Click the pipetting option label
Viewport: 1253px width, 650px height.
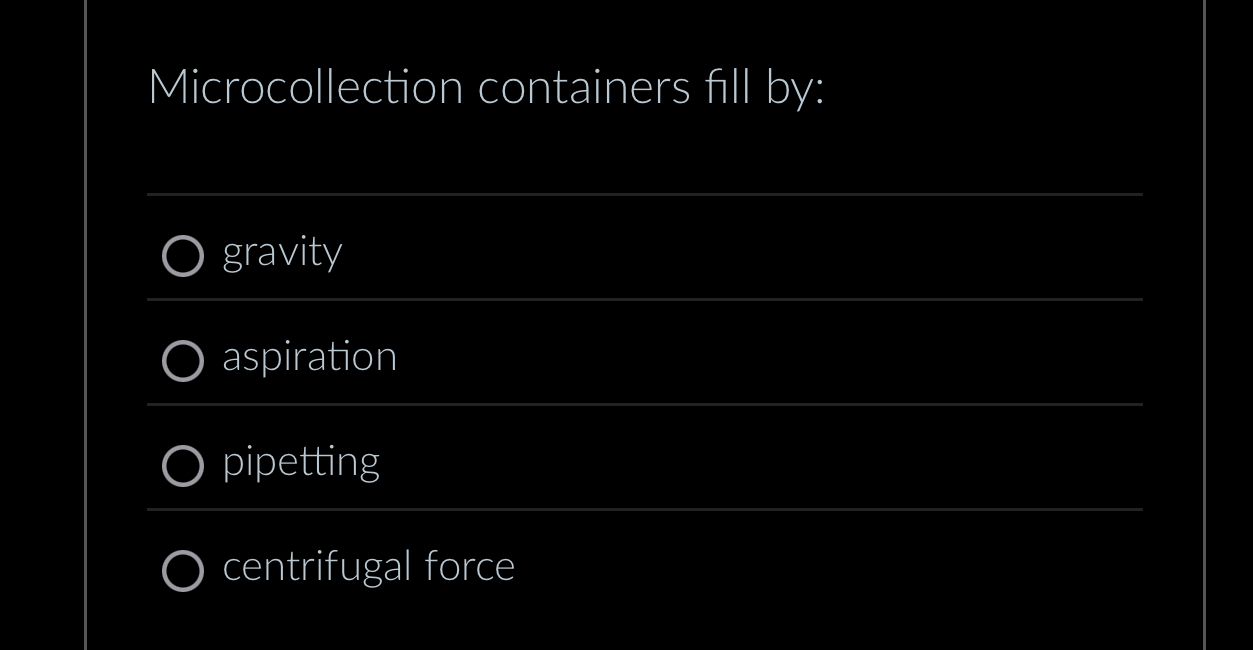(x=300, y=461)
